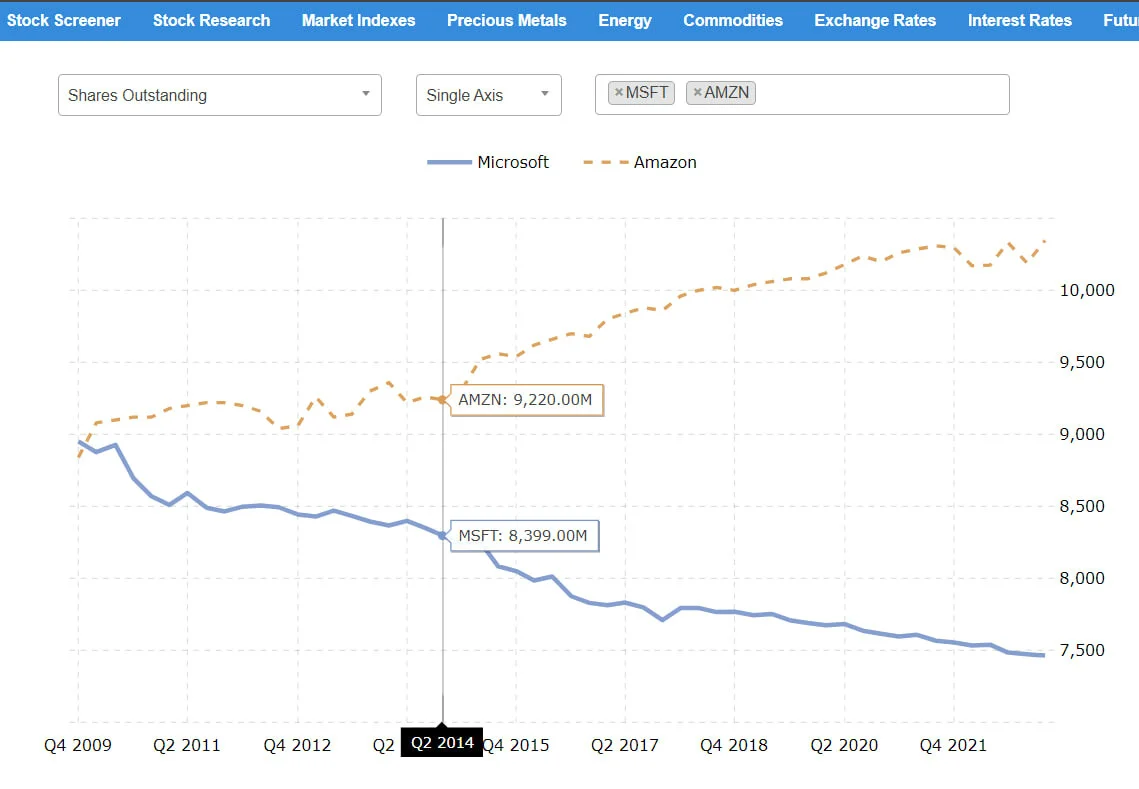
Task: Click the Q4 2021 axis label
Action: 953,745
